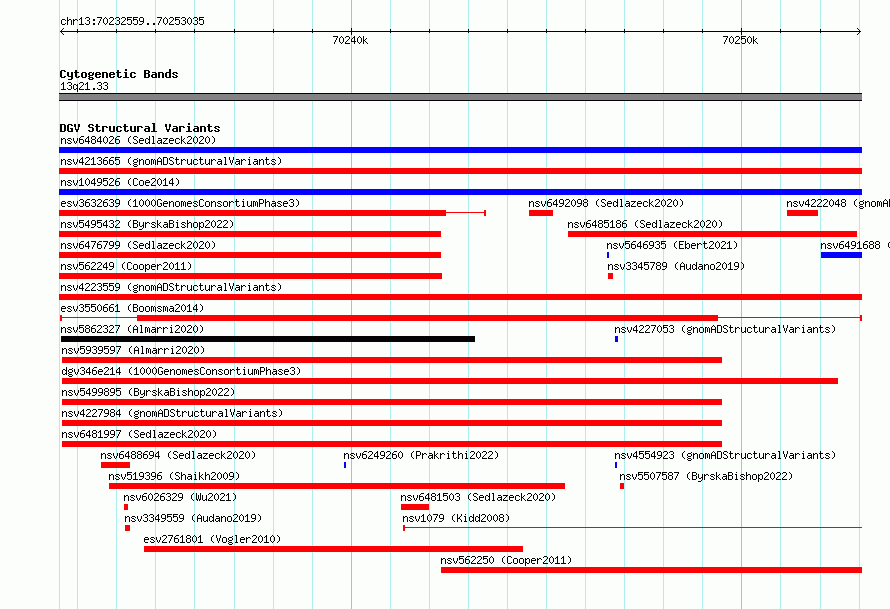Select the short red nsv6481503 bar
The image size is (890, 609).
point(415,507)
